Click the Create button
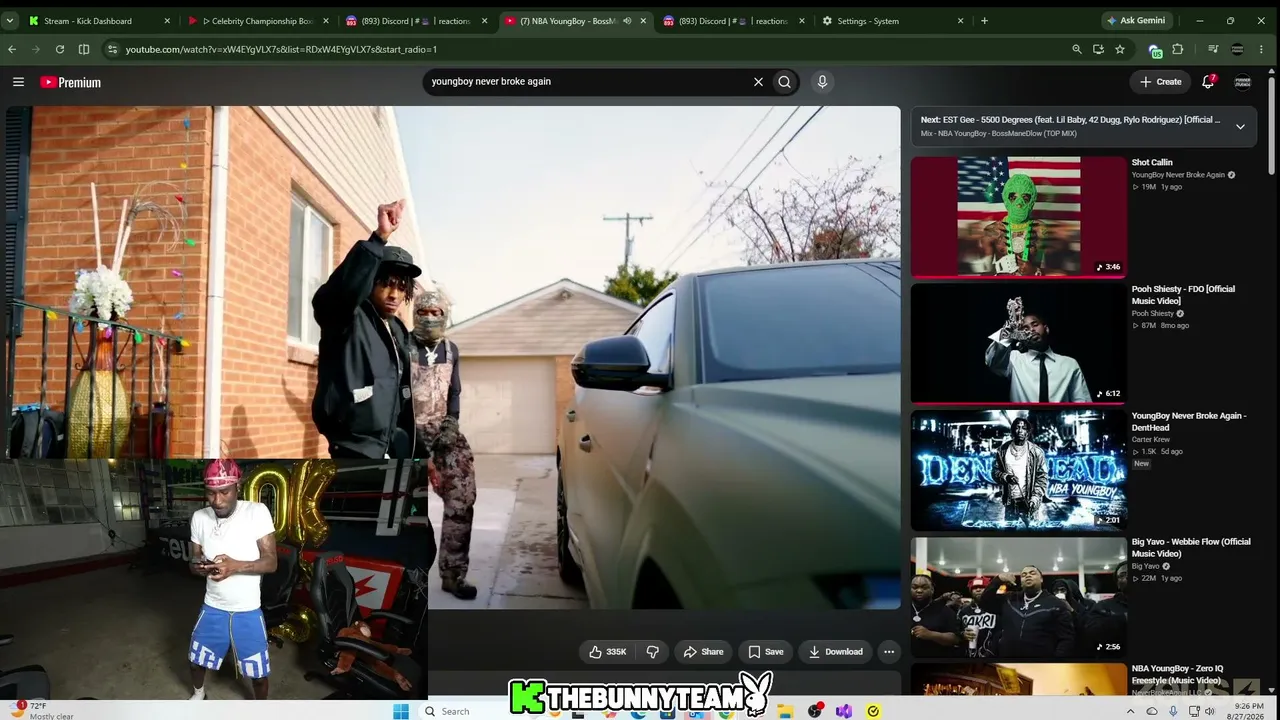Viewport: 1280px width, 720px height. (1161, 82)
